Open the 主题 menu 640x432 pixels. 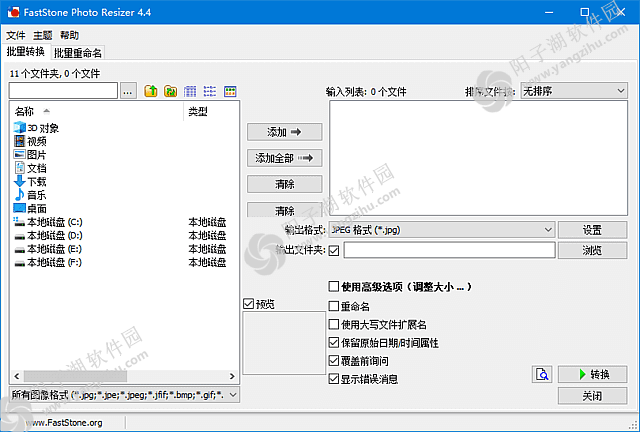42,36
